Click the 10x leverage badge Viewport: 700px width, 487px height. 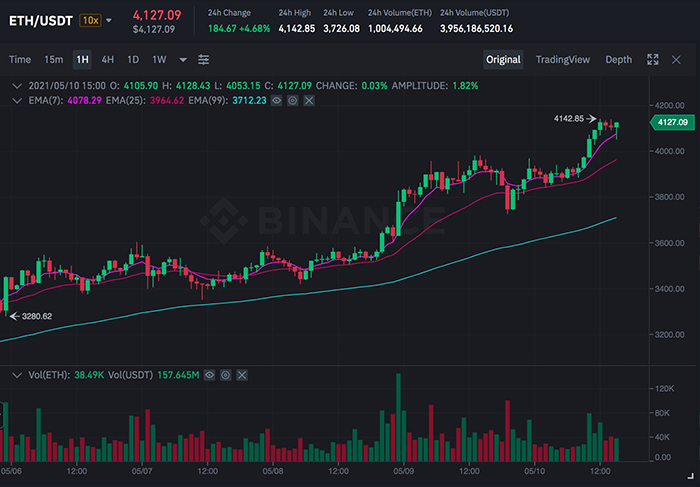90,20
